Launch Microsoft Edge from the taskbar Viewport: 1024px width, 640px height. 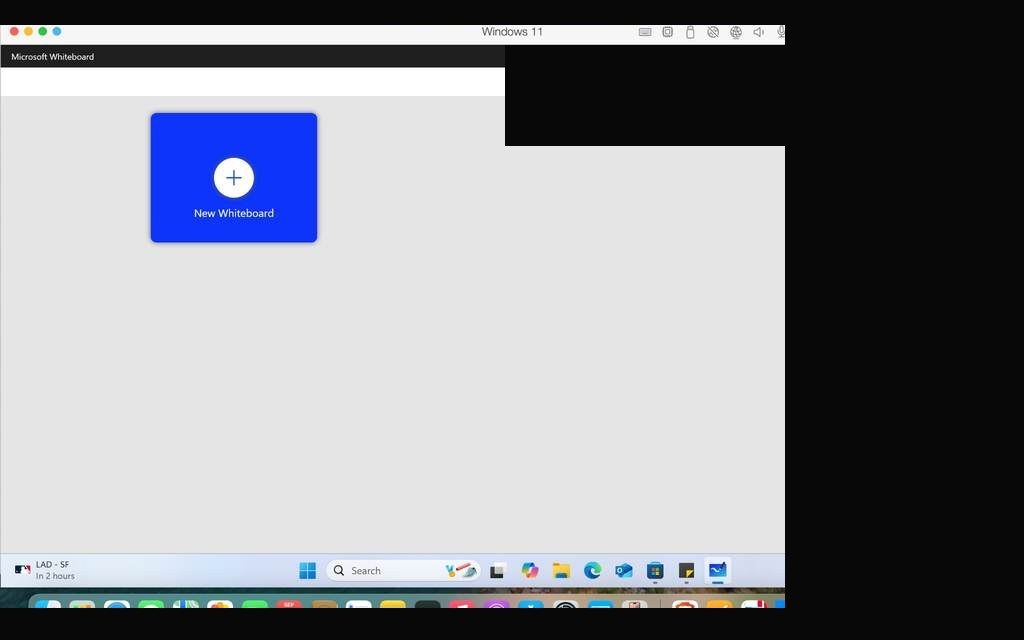point(592,571)
